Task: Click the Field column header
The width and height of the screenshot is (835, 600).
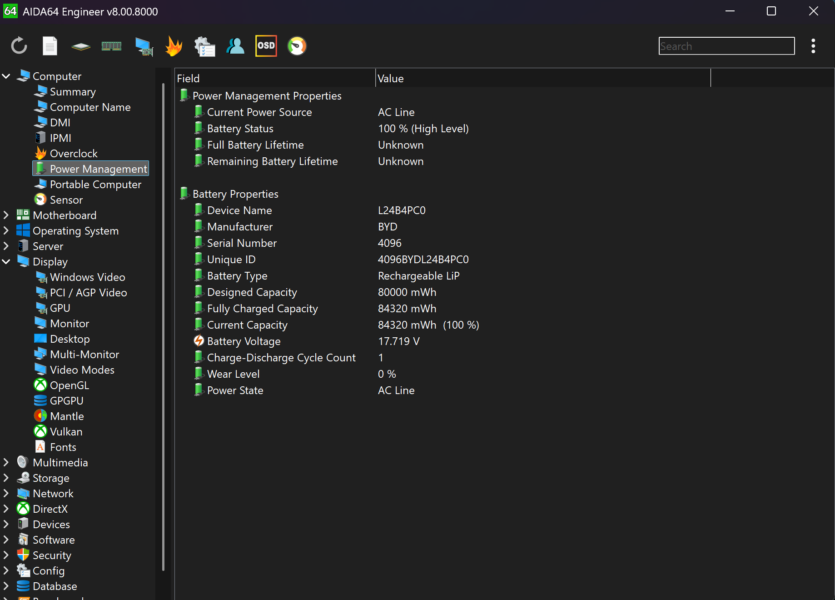Action: (x=275, y=78)
